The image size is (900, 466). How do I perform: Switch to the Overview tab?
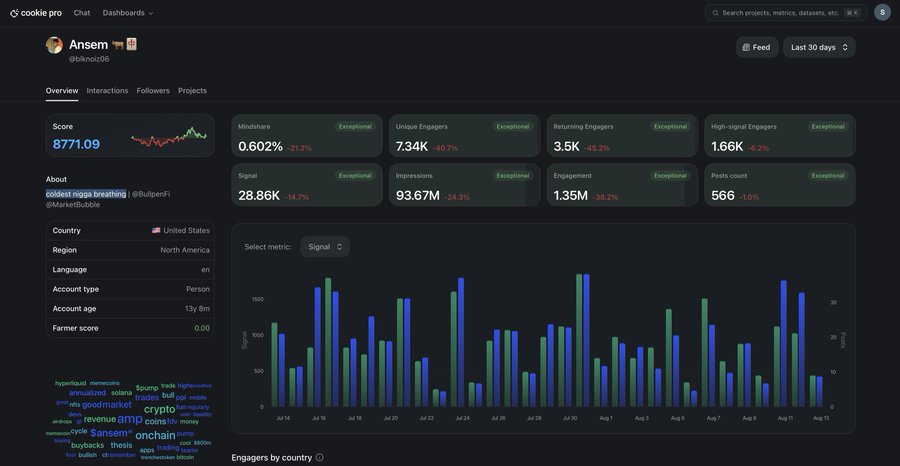click(62, 91)
